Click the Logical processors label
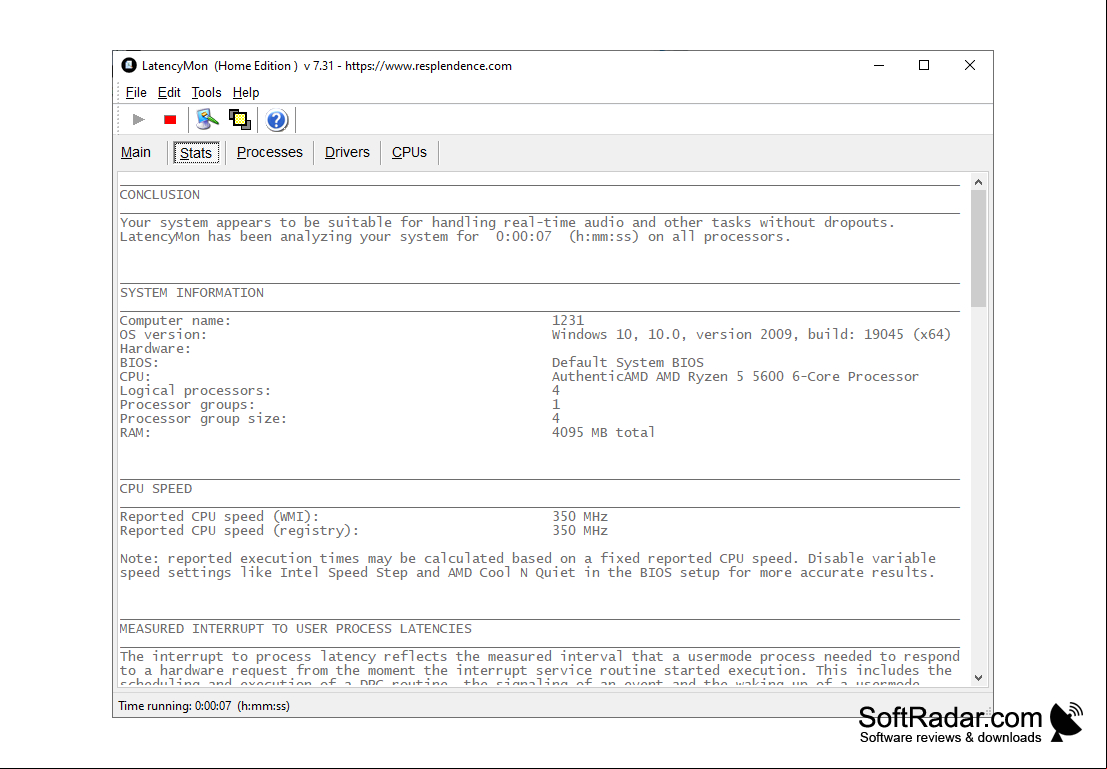 click(196, 391)
